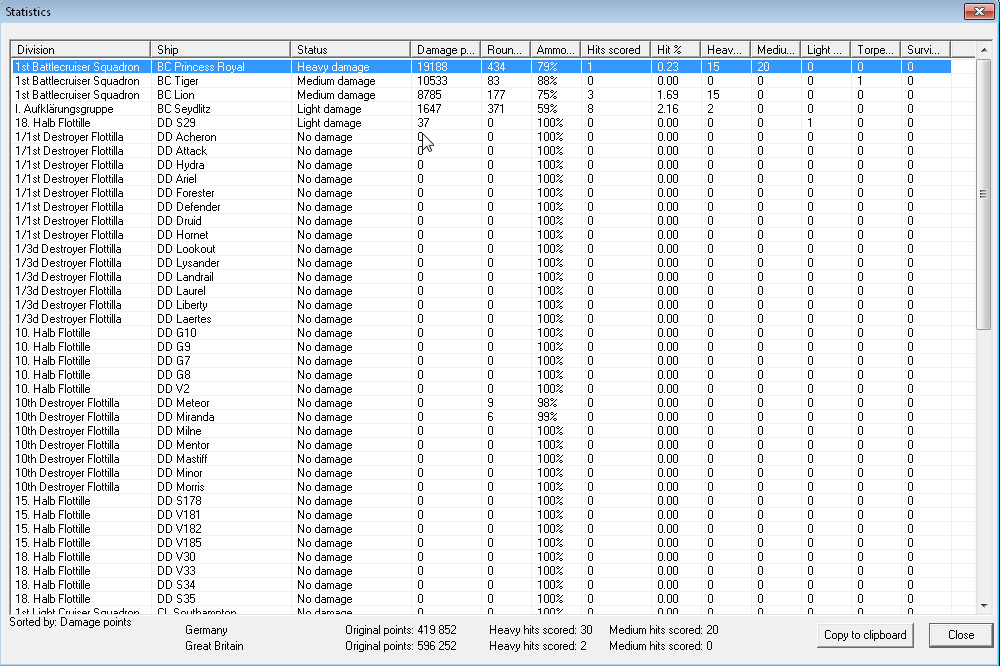Sort by Hits scored column header

[614, 49]
